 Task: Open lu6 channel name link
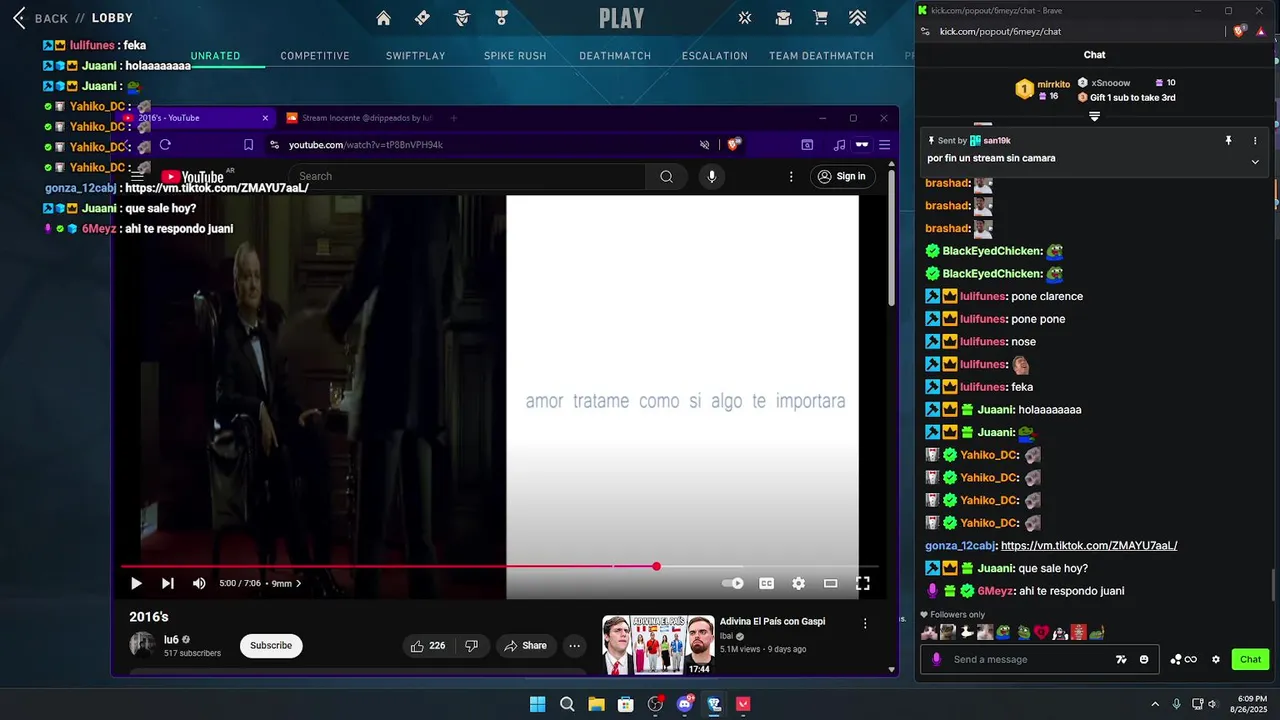[171, 640]
